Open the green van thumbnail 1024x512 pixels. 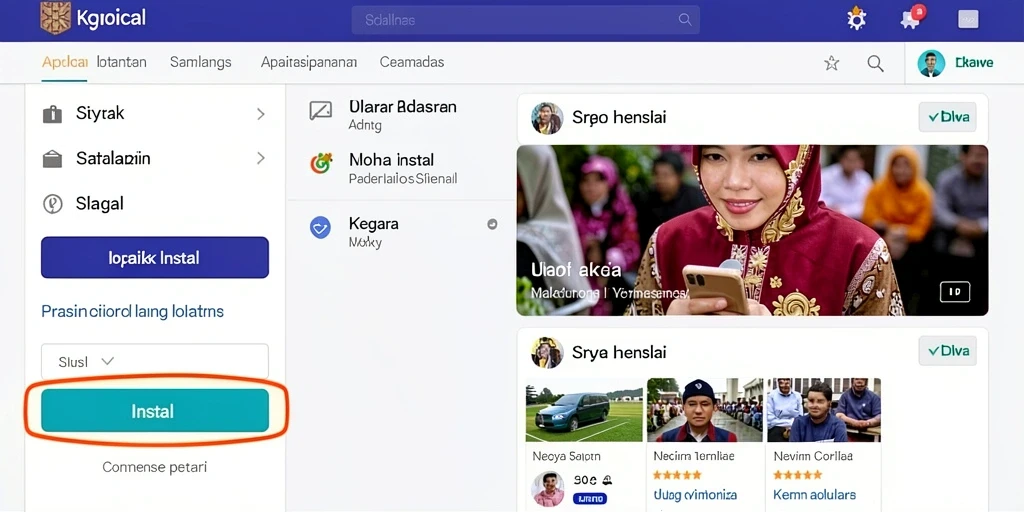click(x=584, y=410)
